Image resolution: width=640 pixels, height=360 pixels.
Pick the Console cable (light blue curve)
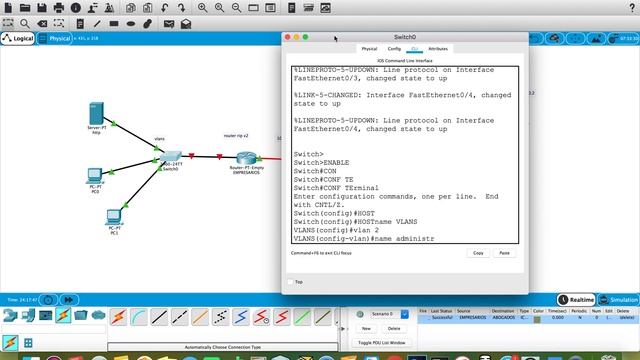coord(139,317)
